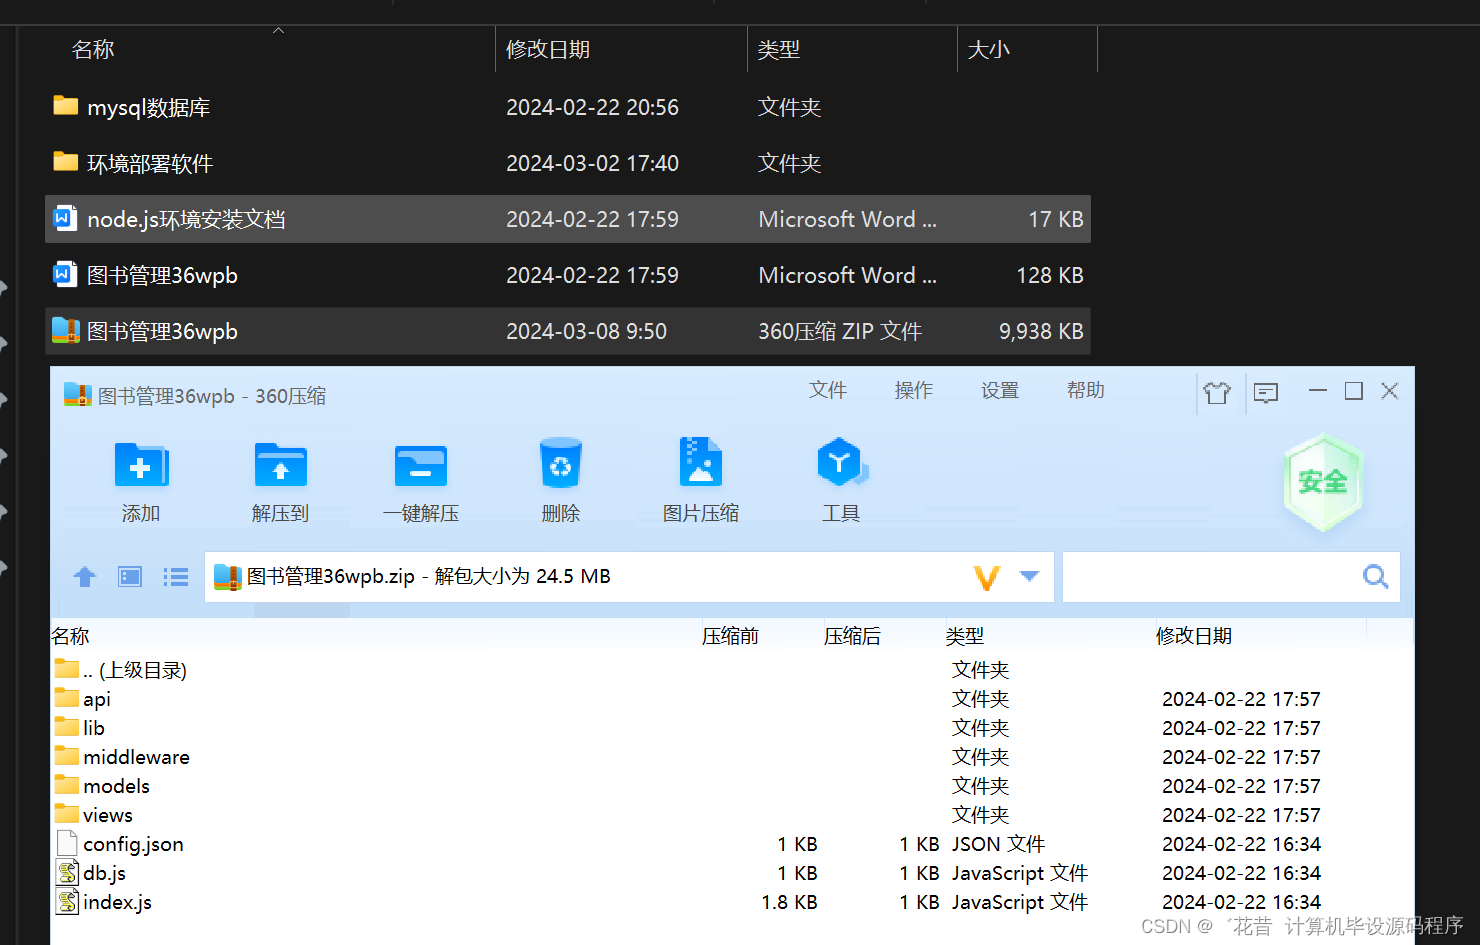Click the 一键解压 one-click extract icon

[421, 480]
